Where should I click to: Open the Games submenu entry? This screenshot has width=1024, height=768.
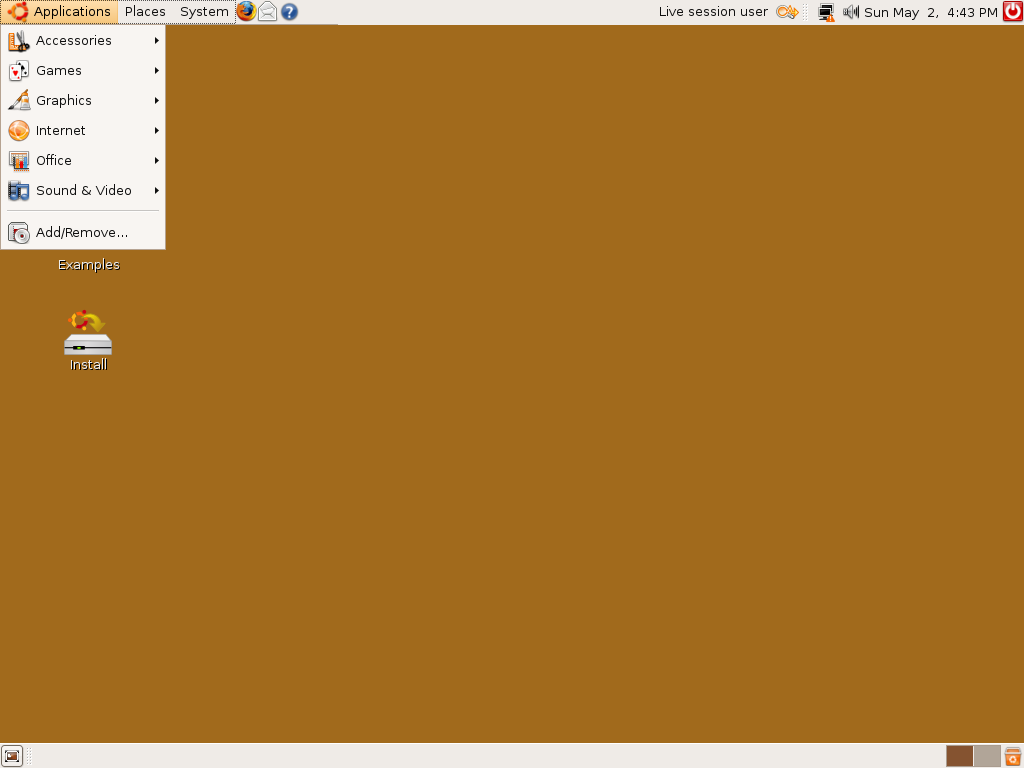[83, 71]
